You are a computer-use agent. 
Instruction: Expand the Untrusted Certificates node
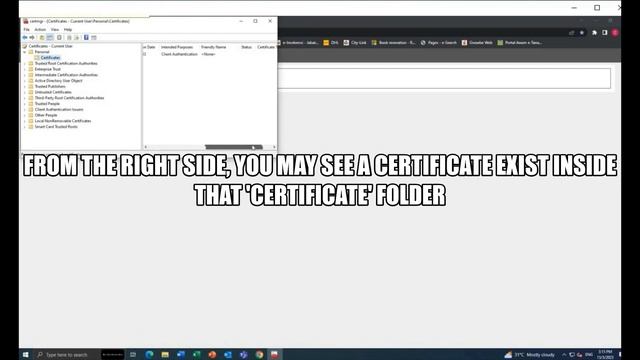point(25,92)
